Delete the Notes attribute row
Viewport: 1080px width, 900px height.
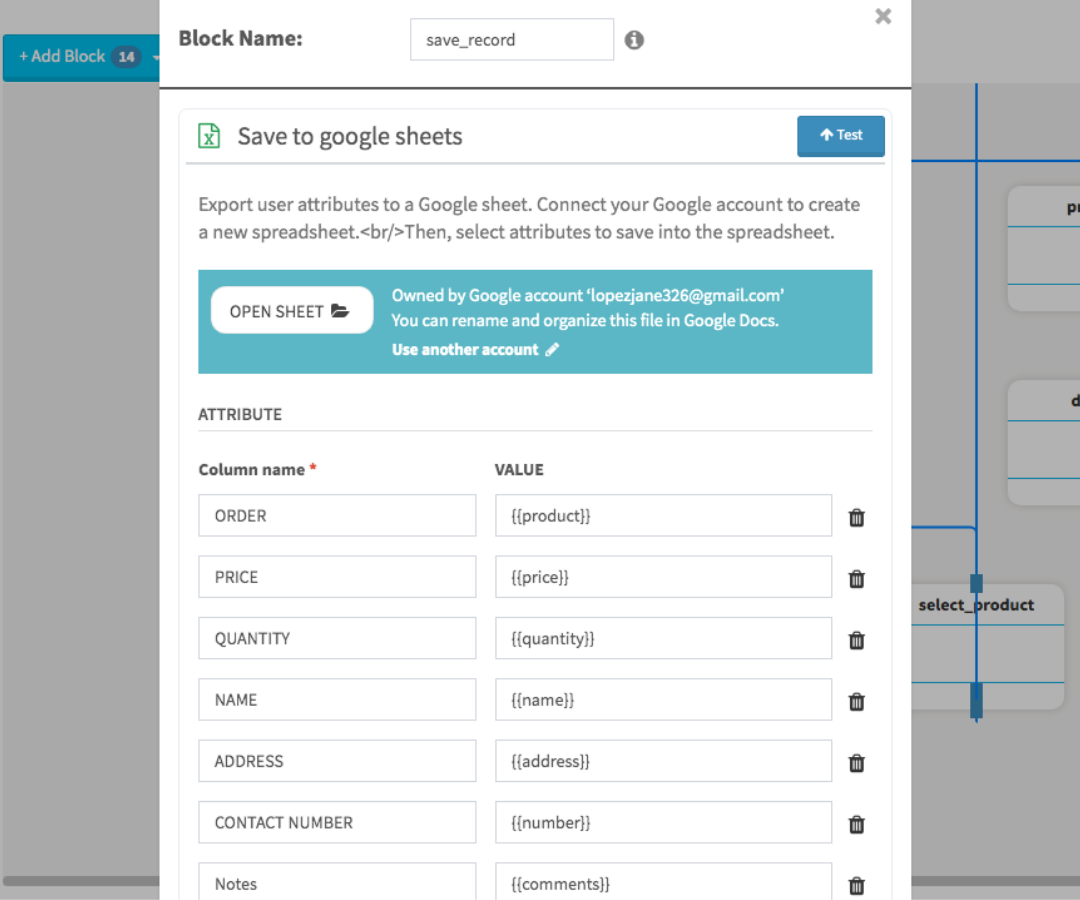(x=856, y=885)
